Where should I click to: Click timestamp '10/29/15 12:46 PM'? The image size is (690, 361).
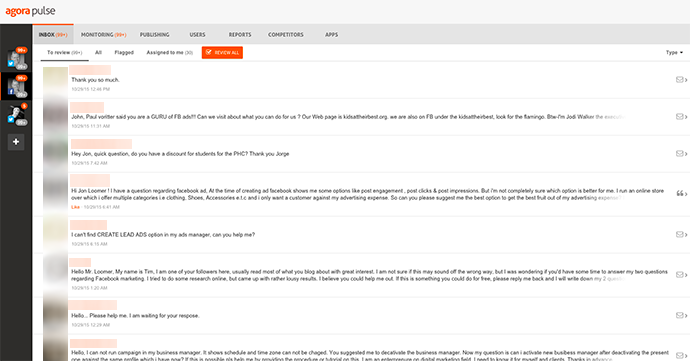(91, 89)
